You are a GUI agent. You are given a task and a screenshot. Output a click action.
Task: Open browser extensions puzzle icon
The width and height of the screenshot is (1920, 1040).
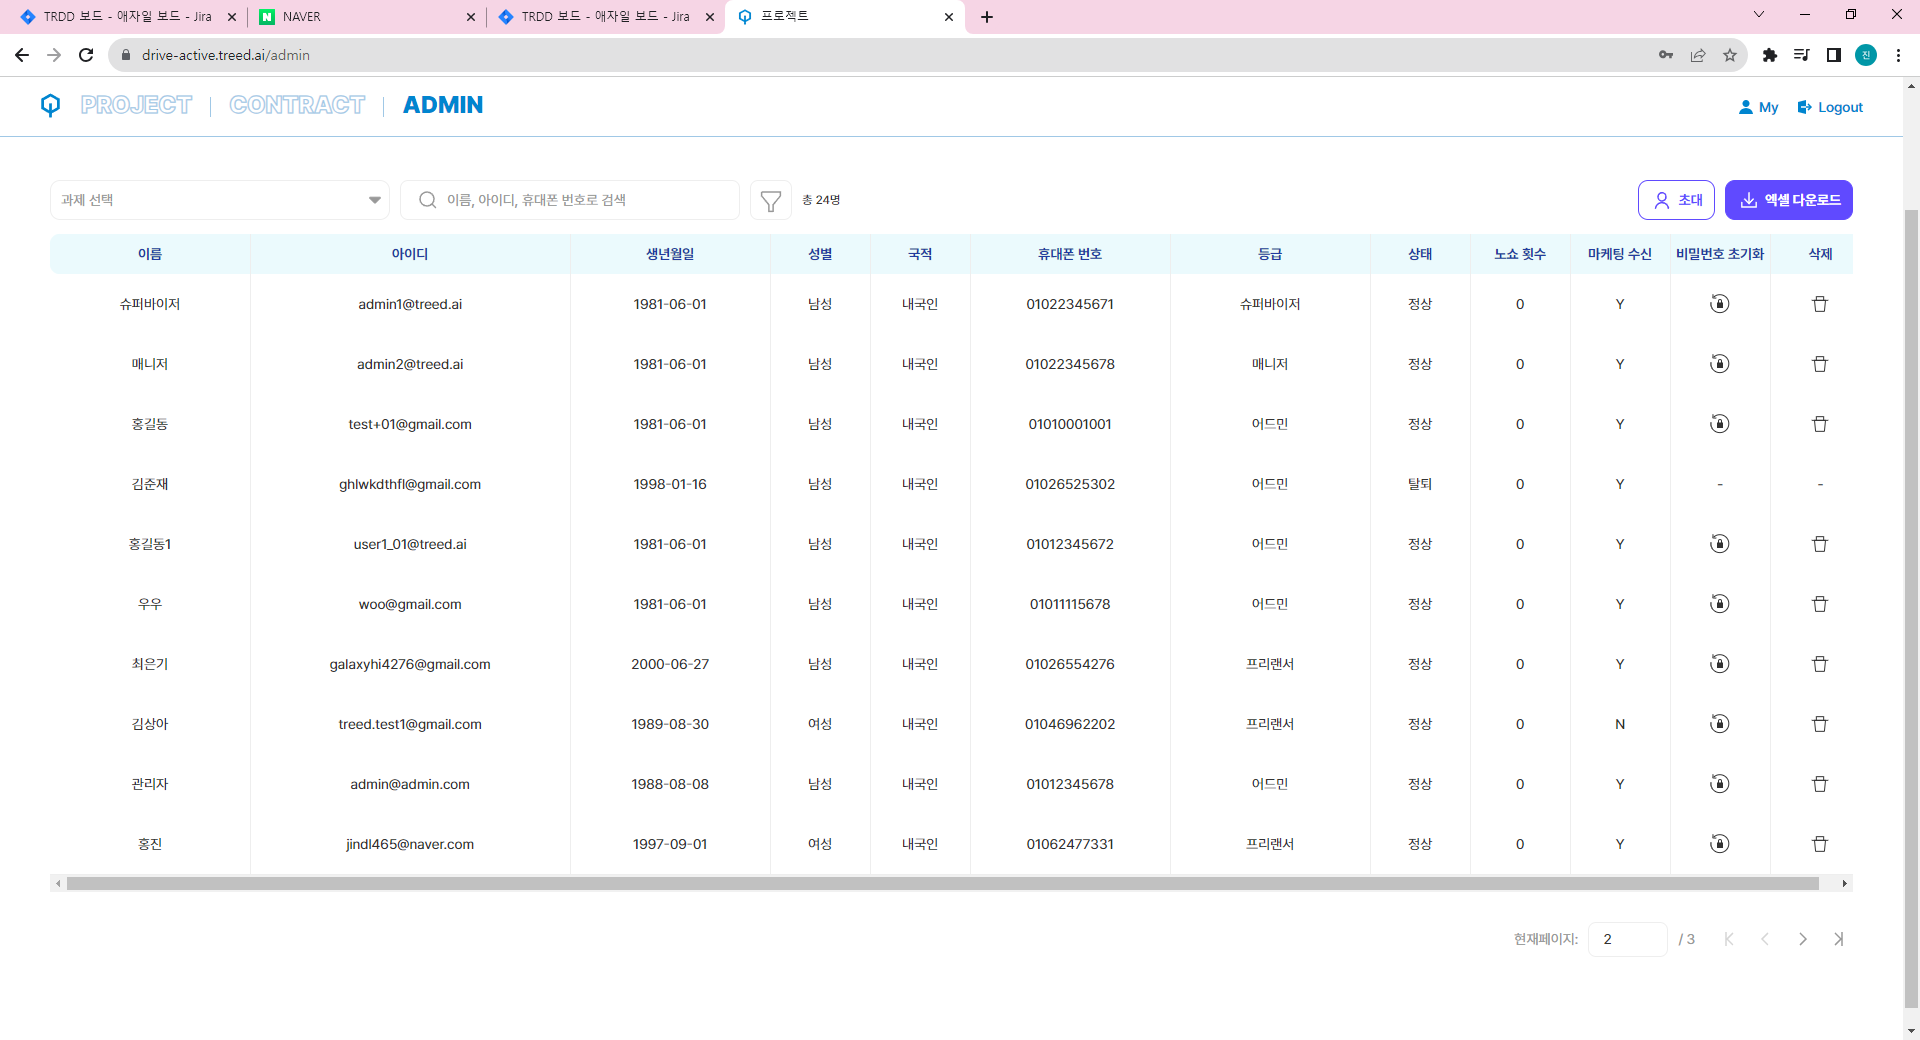click(1769, 55)
